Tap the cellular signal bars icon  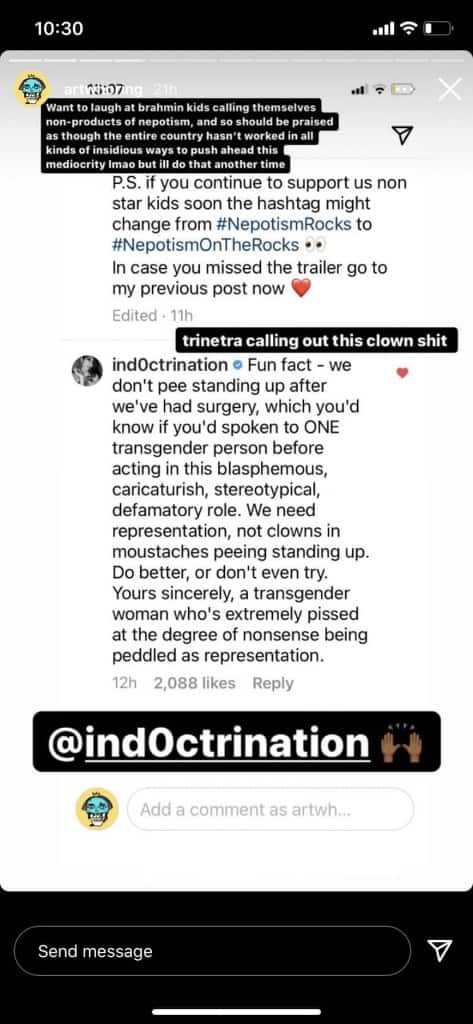(383, 29)
